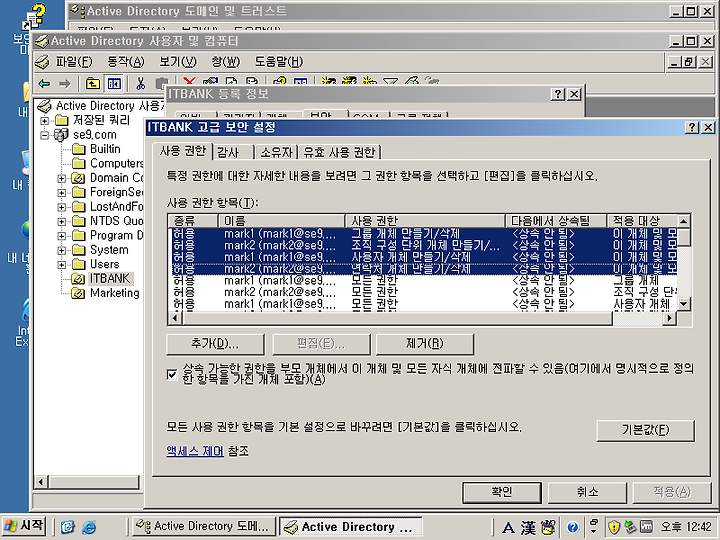Toggle the Show/Hide Console Tree icon

pos(114,84)
